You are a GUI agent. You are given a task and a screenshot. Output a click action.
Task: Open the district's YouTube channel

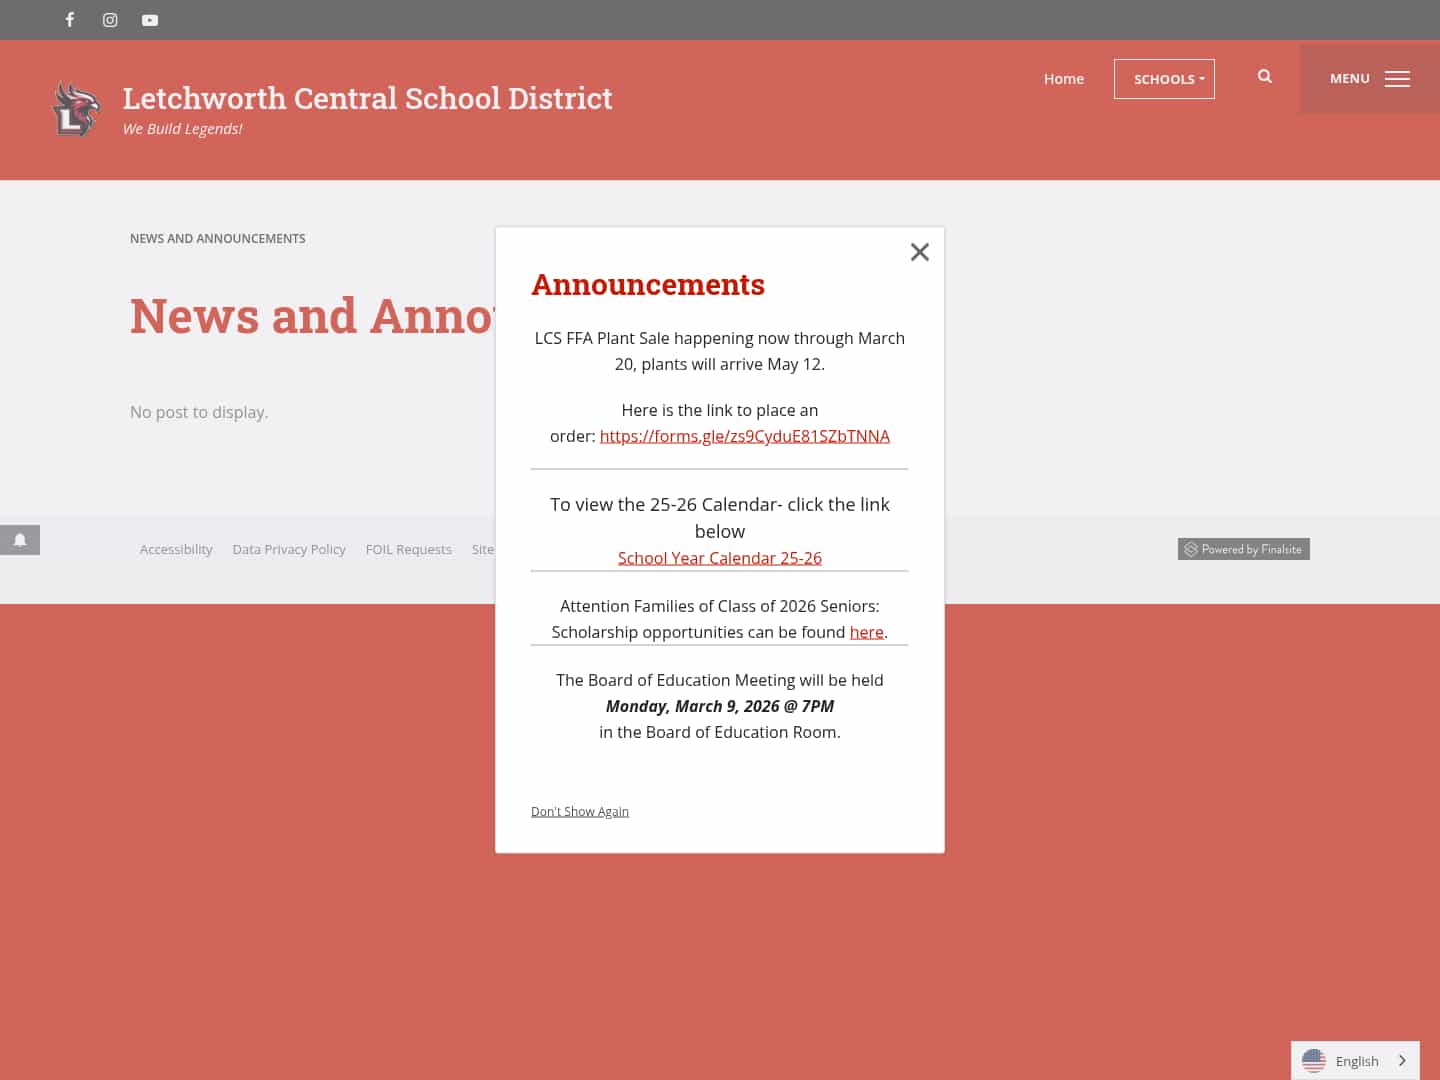coord(149,20)
